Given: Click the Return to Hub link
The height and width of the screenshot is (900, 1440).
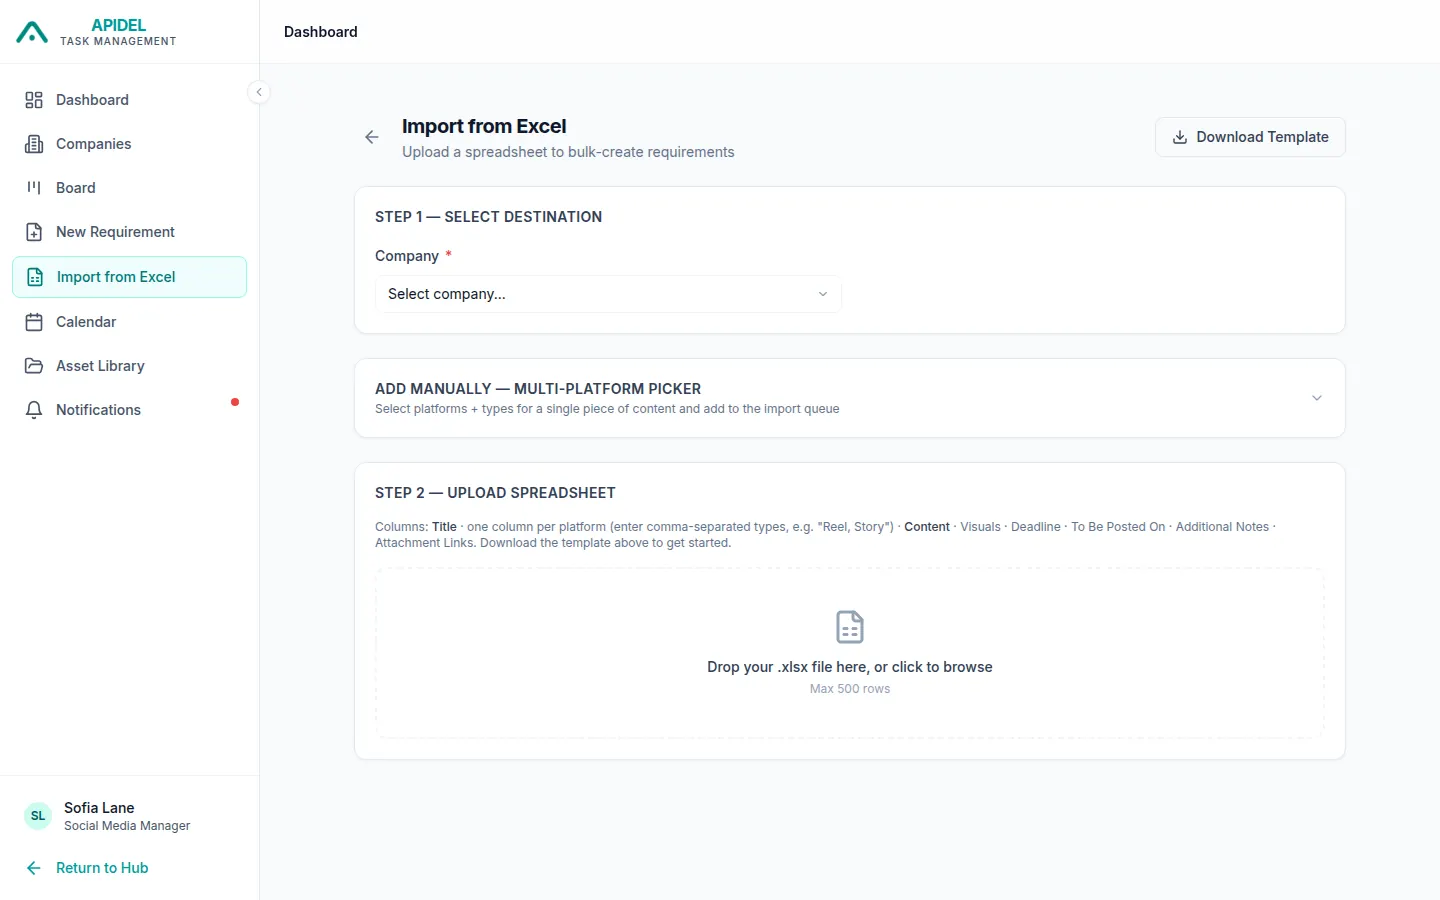Looking at the screenshot, I should tap(102, 868).
